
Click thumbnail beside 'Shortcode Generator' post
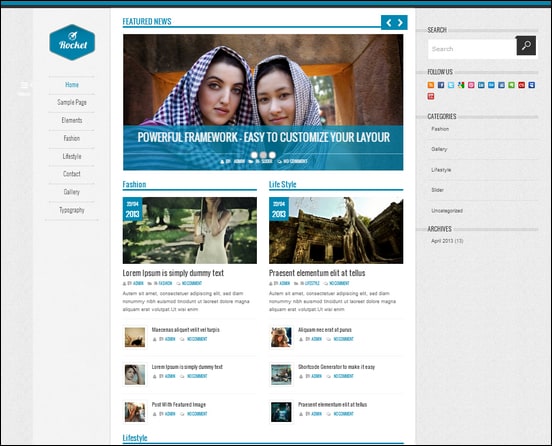click(x=281, y=375)
